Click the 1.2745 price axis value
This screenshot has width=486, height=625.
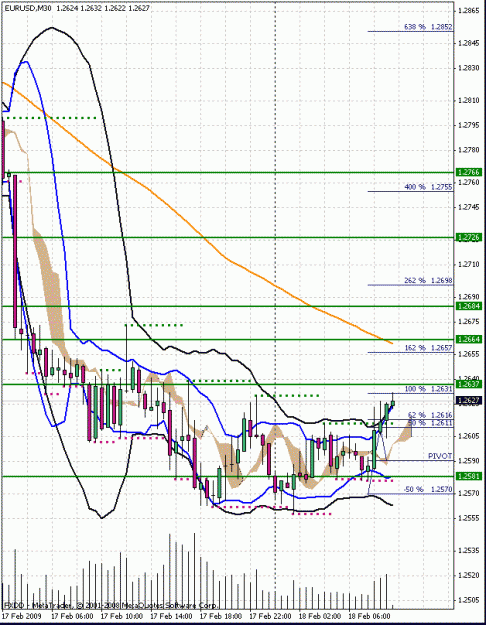click(469, 207)
